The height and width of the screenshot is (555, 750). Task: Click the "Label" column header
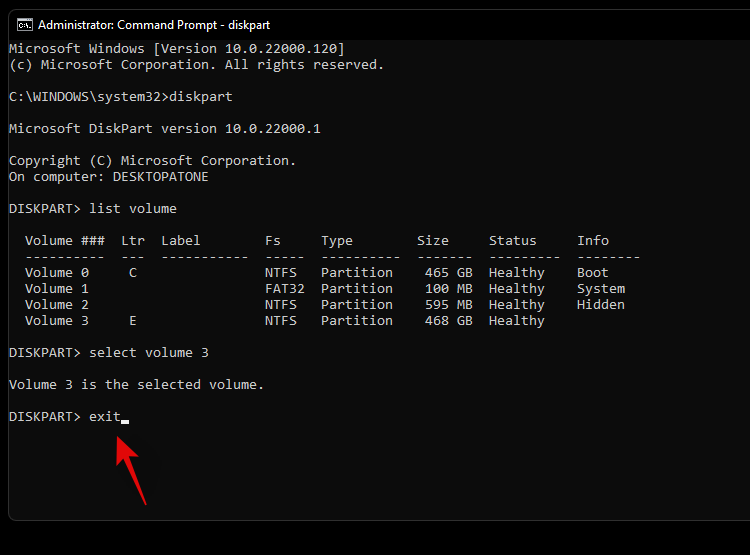[180, 241]
